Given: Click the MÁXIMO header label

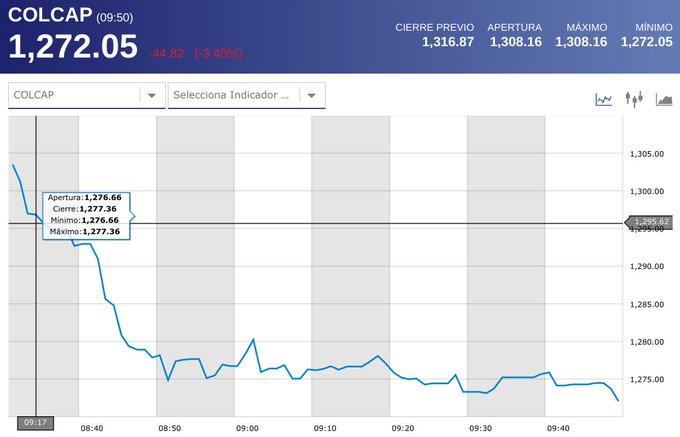Looking at the screenshot, I should click(586, 27).
